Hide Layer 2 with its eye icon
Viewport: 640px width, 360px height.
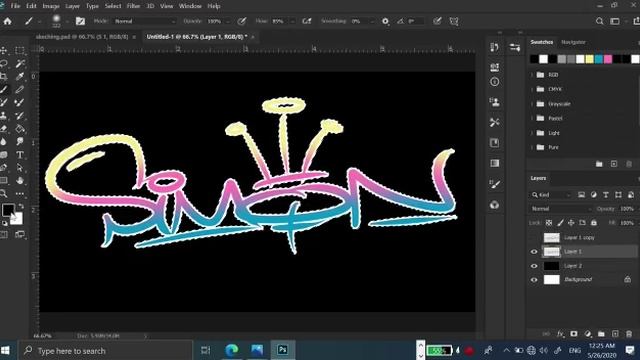(534, 266)
